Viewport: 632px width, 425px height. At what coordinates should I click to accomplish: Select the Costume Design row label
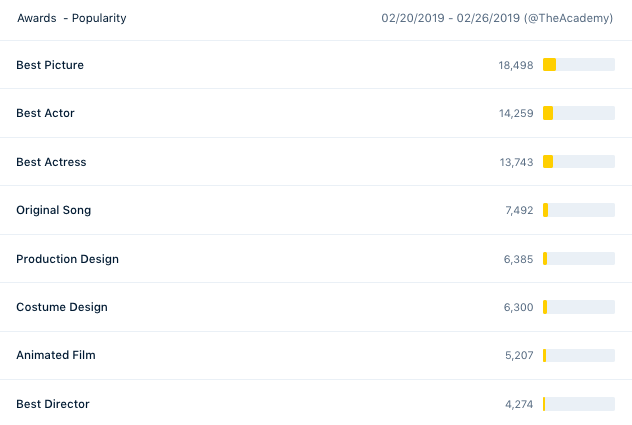coord(62,307)
